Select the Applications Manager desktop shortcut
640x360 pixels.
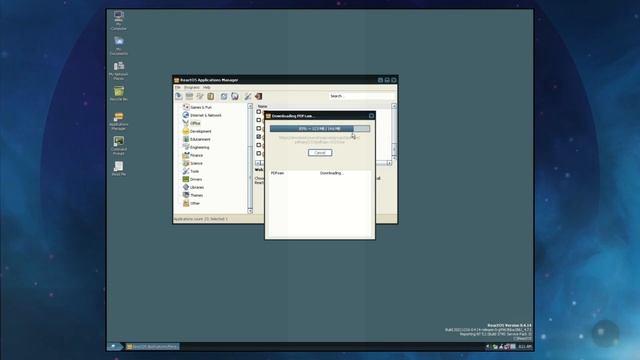[x=119, y=121]
